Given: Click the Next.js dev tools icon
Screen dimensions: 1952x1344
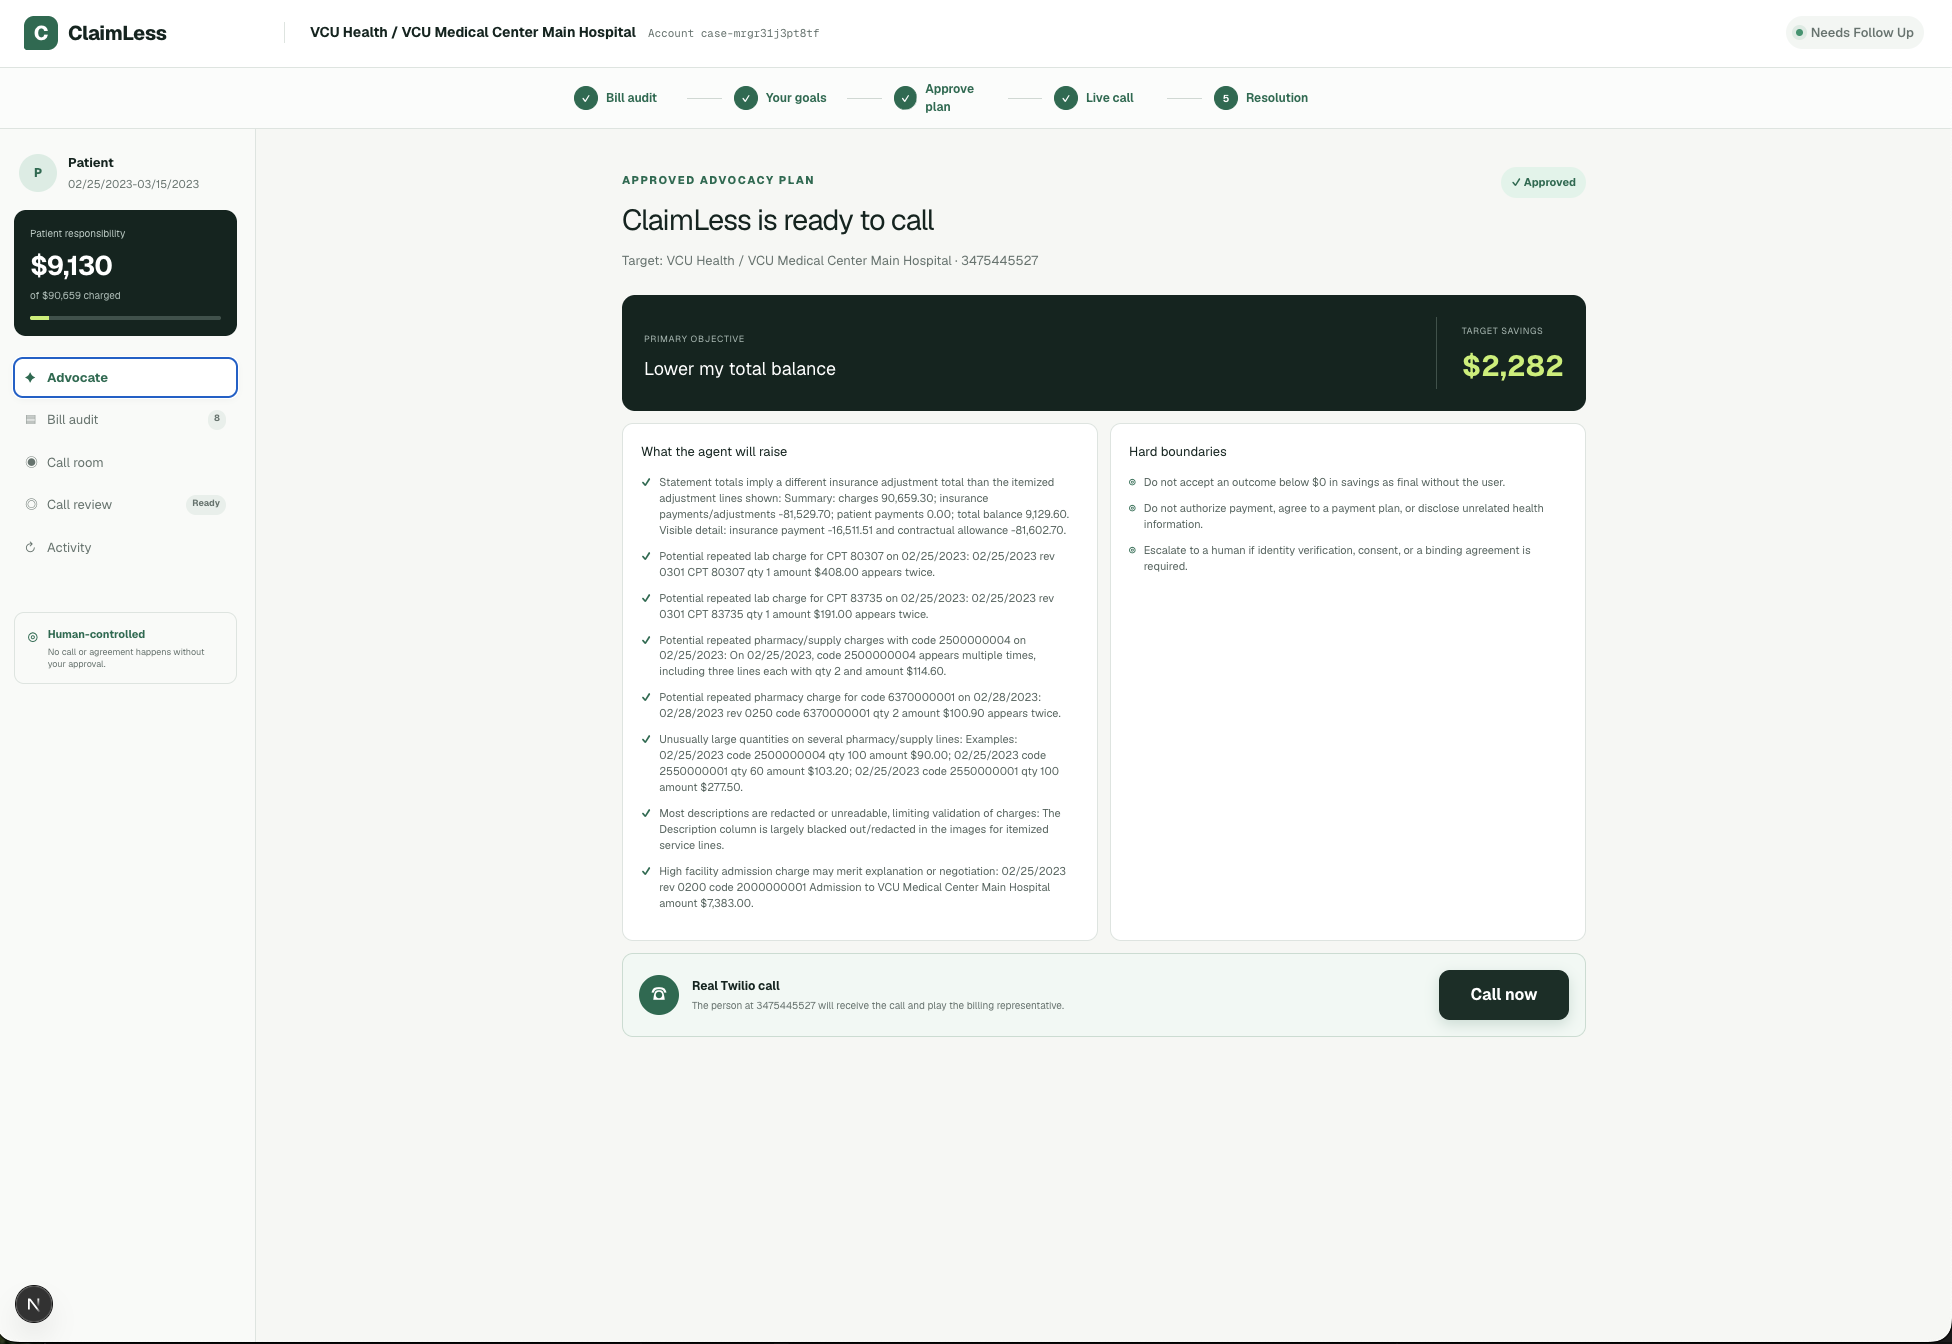Looking at the screenshot, I should [34, 1304].
